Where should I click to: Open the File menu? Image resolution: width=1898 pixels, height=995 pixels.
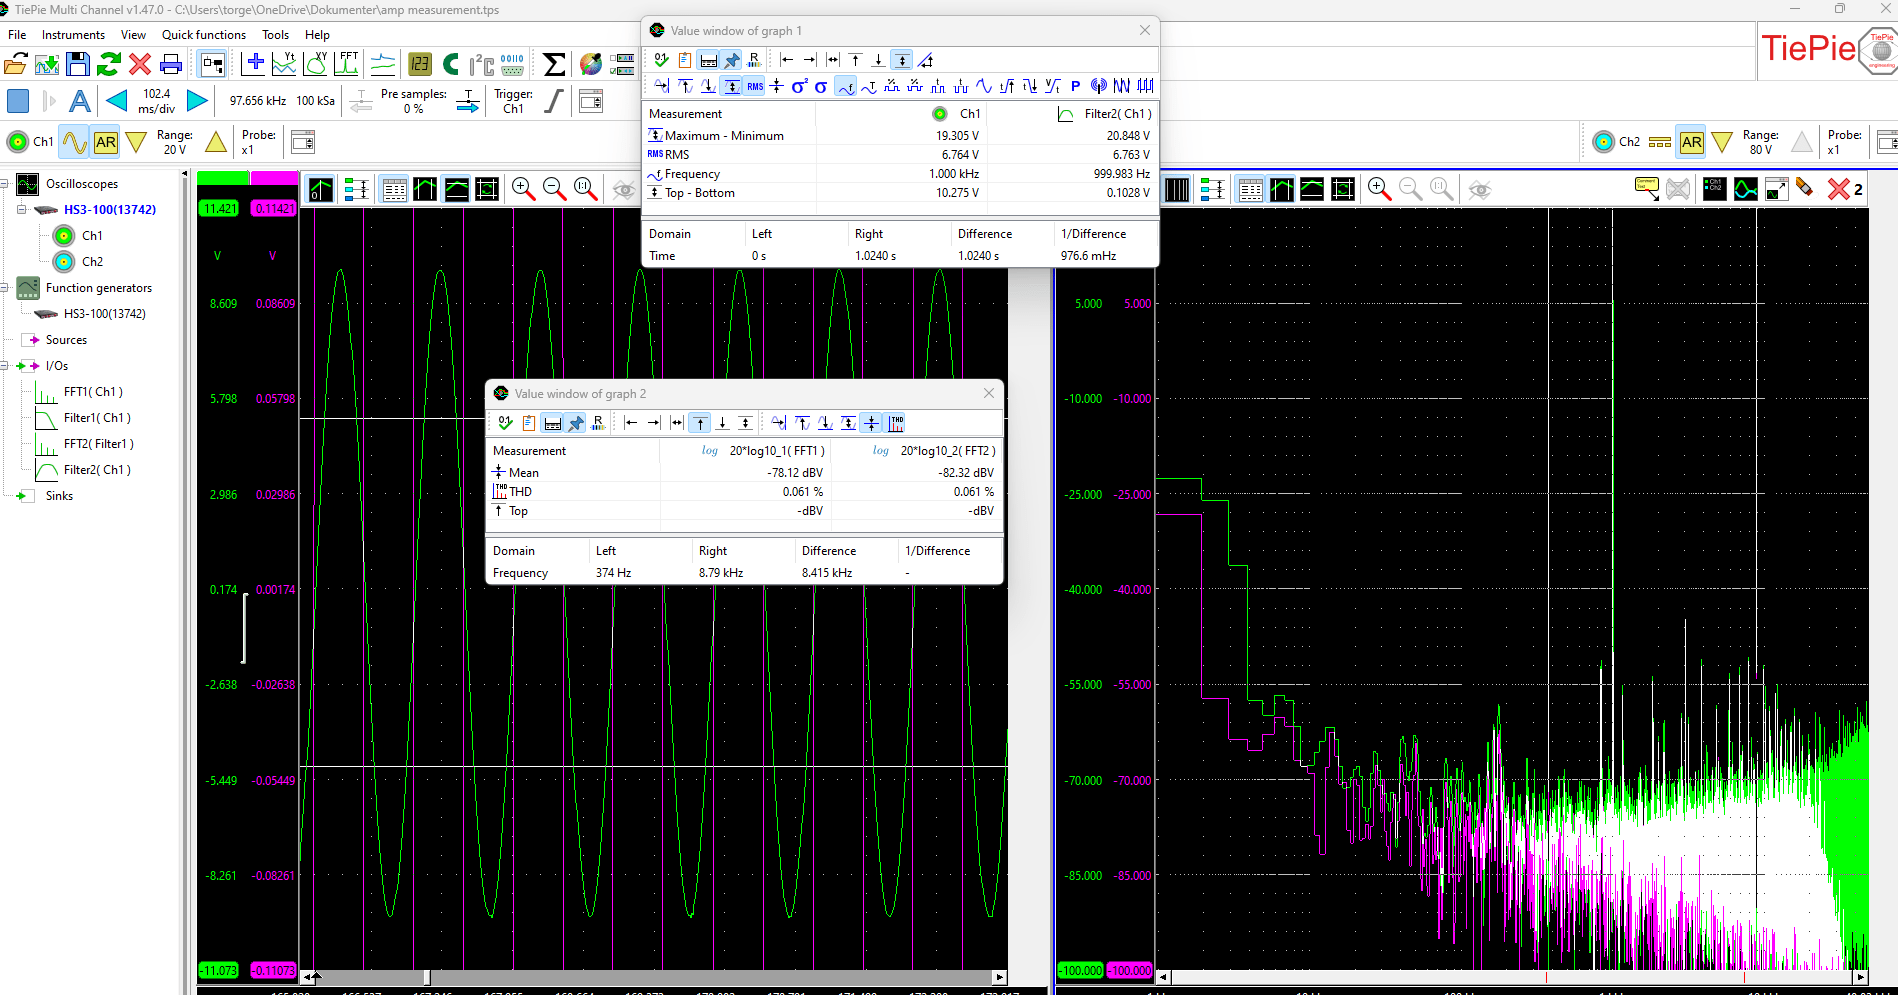pyautogui.click(x=17, y=34)
